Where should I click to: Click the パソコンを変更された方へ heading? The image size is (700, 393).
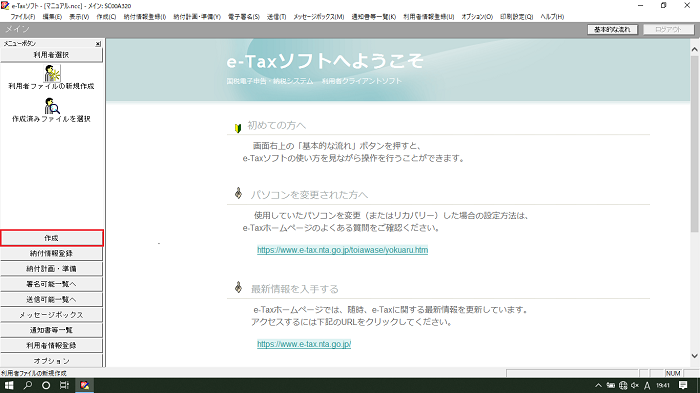pyautogui.click(x=309, y=195)
